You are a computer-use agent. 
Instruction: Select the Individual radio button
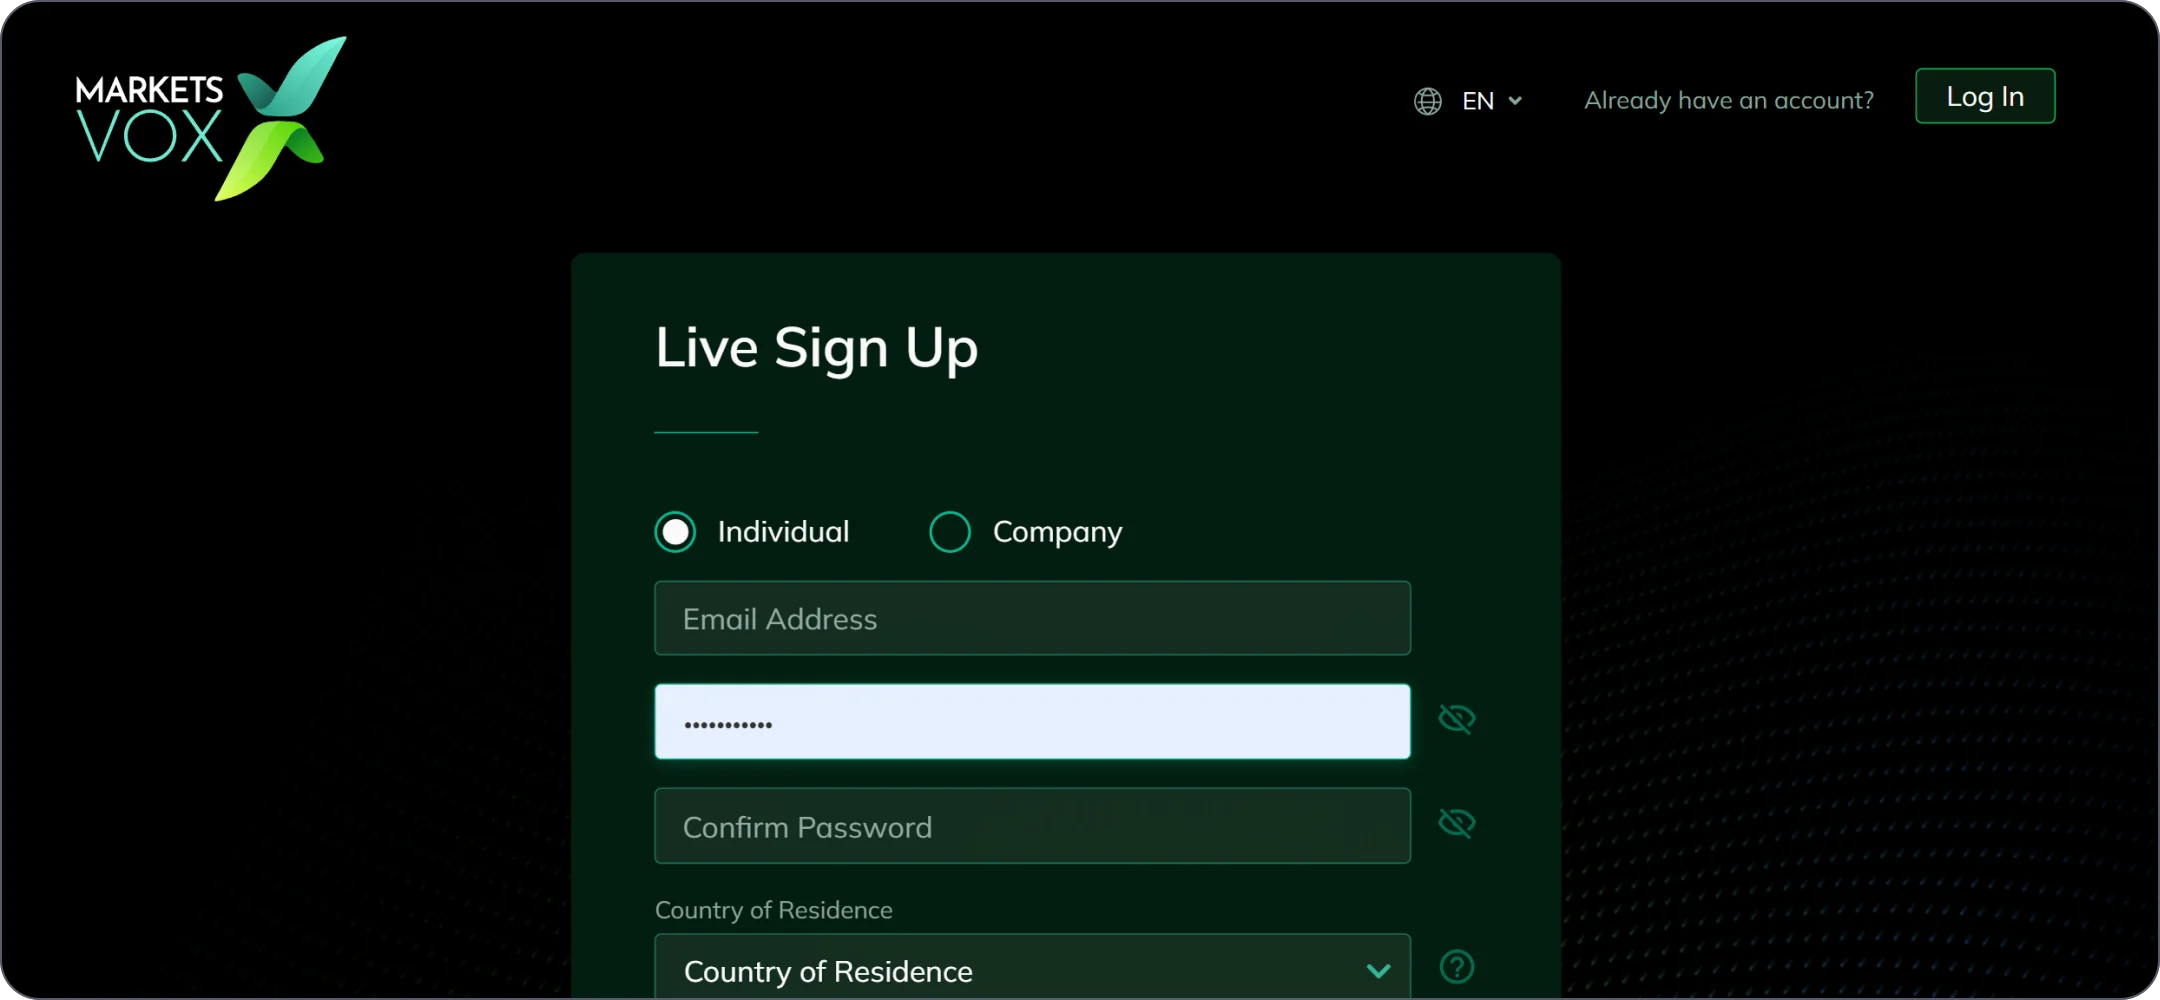[675, 532]
